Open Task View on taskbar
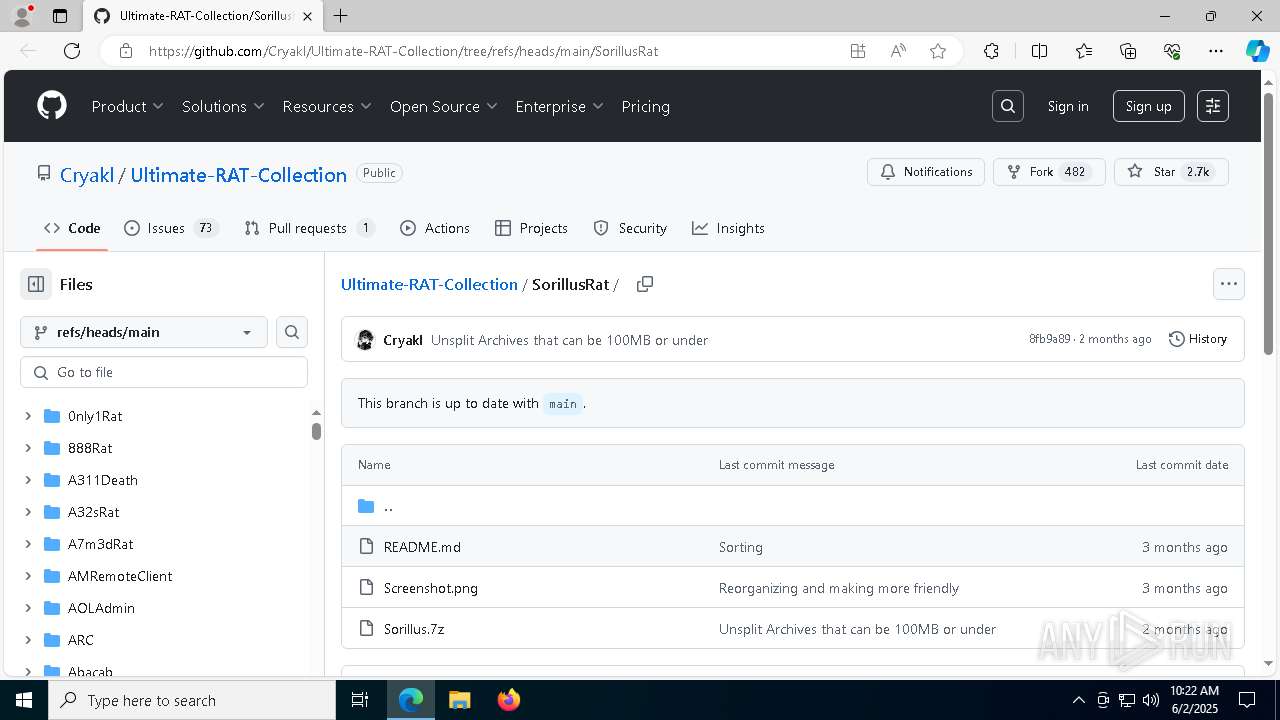The image size is (1280, 720). (360, 700)
